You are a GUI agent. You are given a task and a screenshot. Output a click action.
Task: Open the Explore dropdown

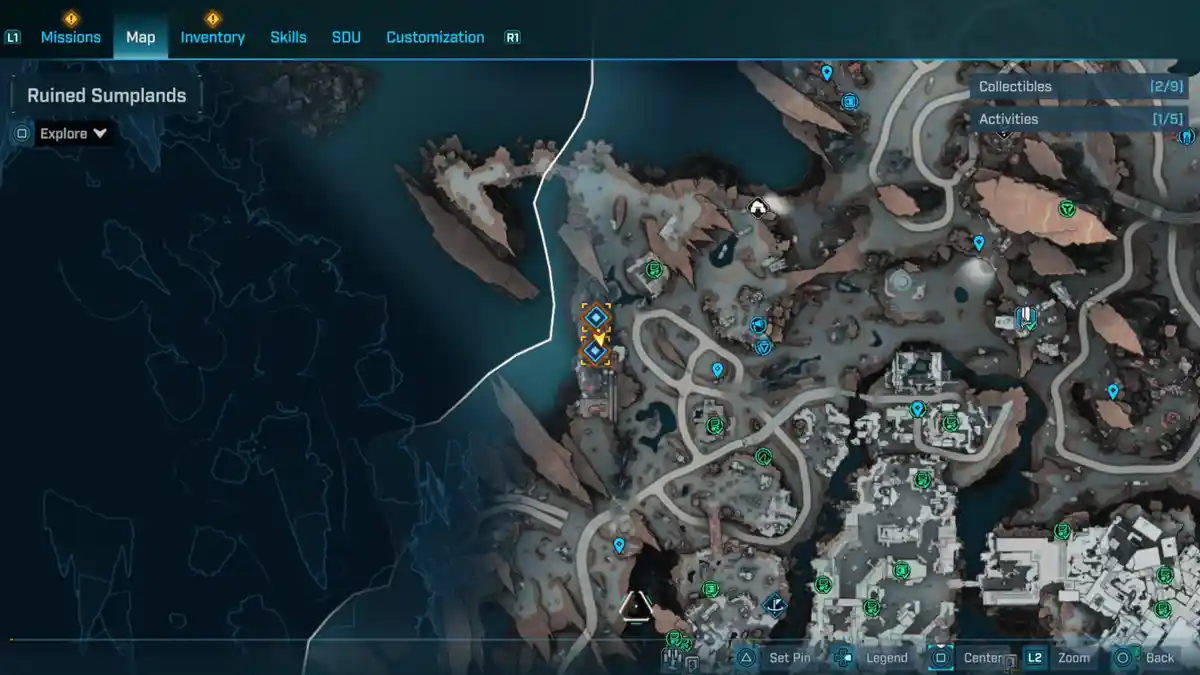(x=73, y=133)
